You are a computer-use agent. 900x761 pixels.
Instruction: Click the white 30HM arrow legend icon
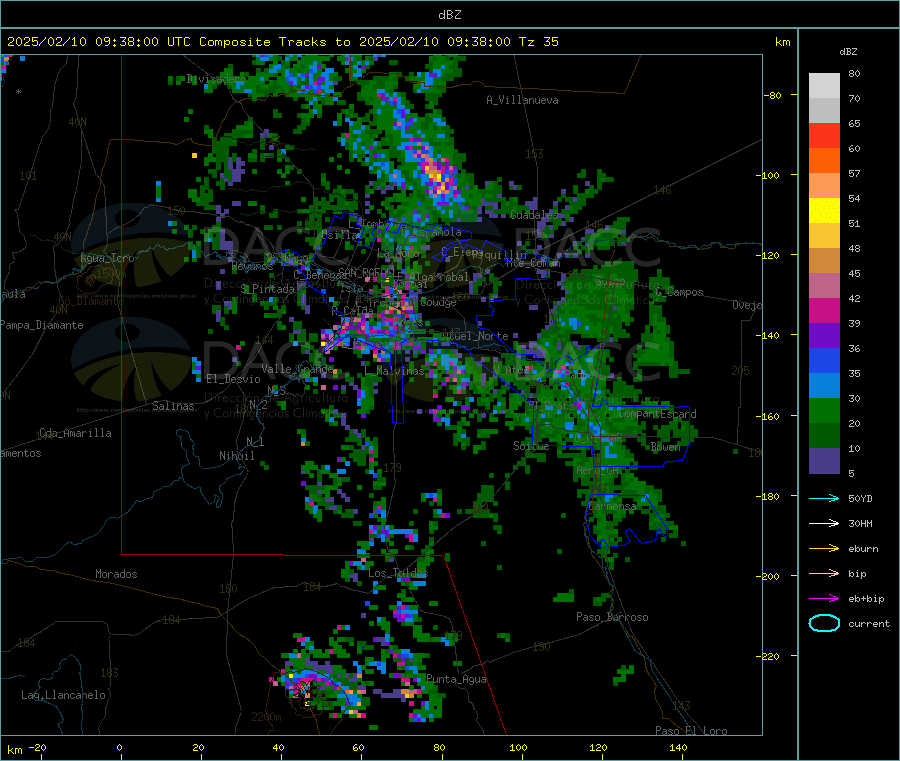point(824,523)
